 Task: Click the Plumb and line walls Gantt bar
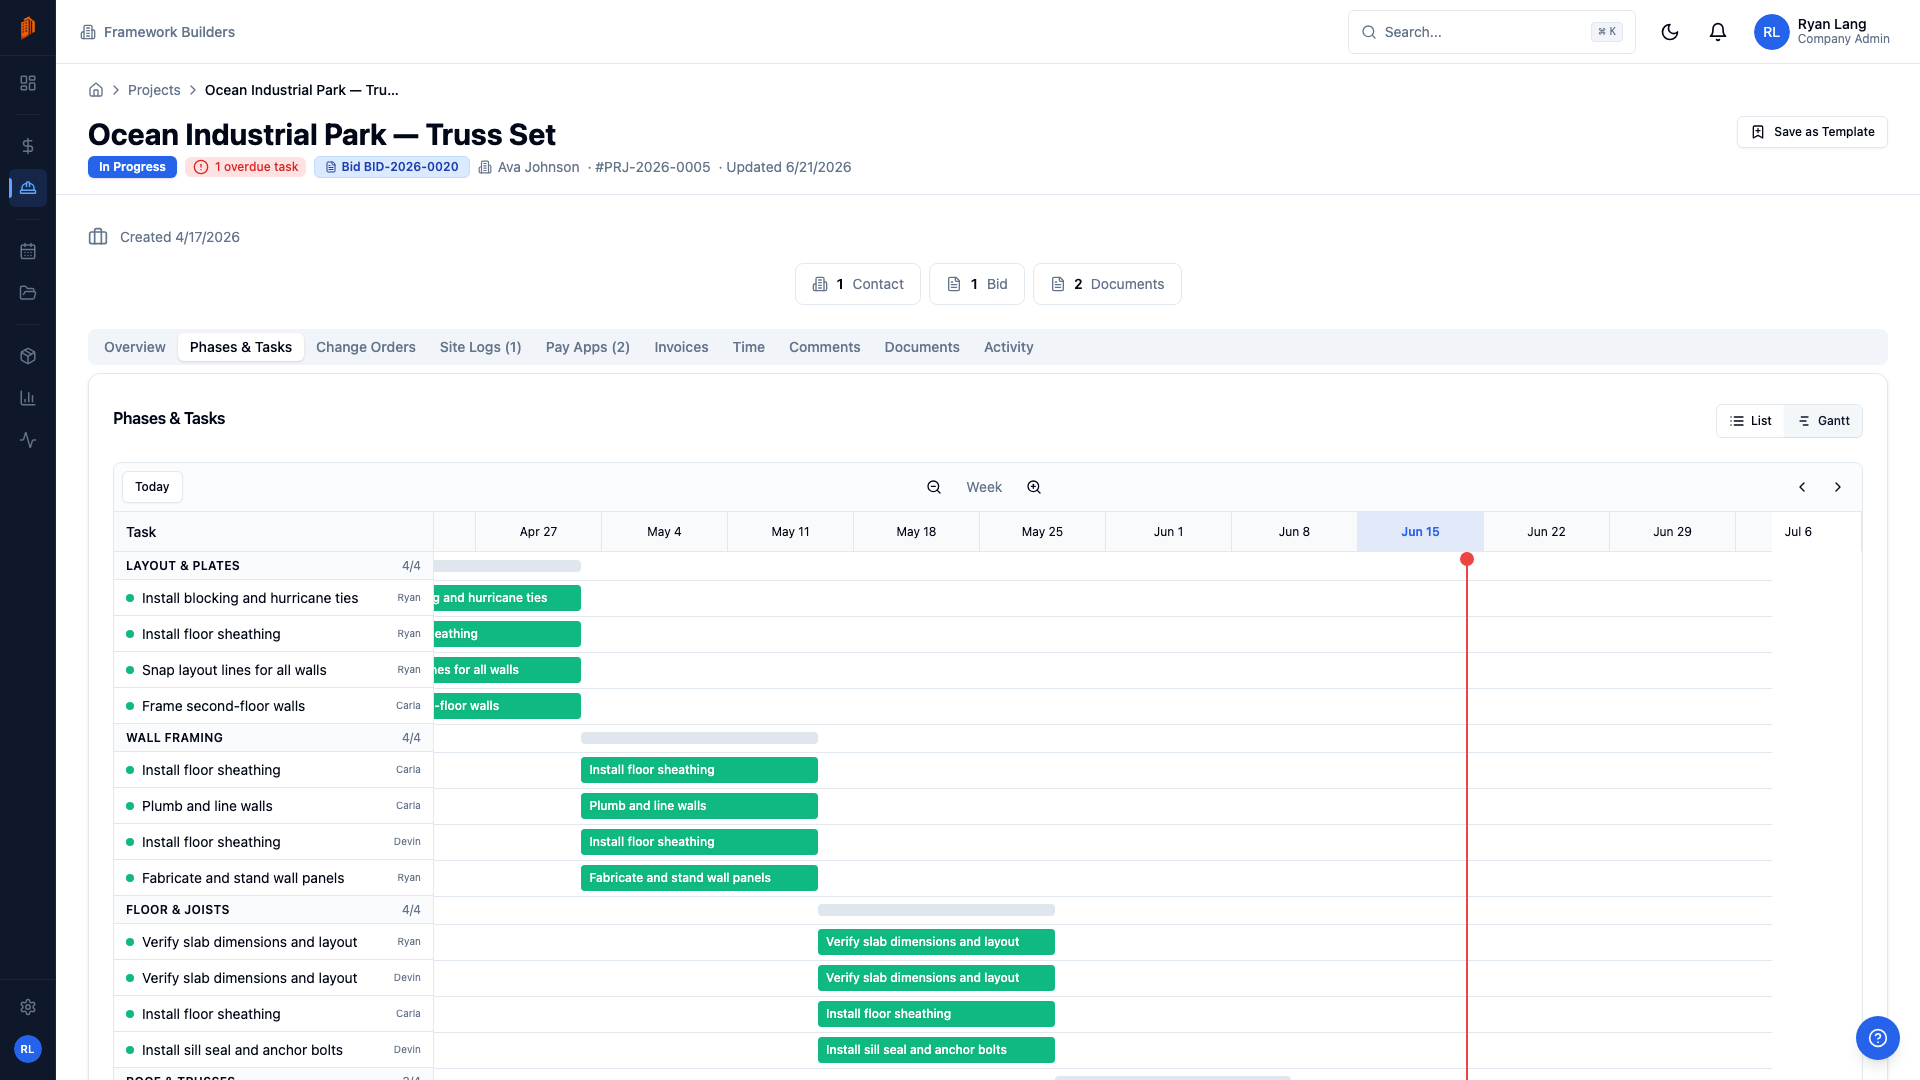[699, 806]
